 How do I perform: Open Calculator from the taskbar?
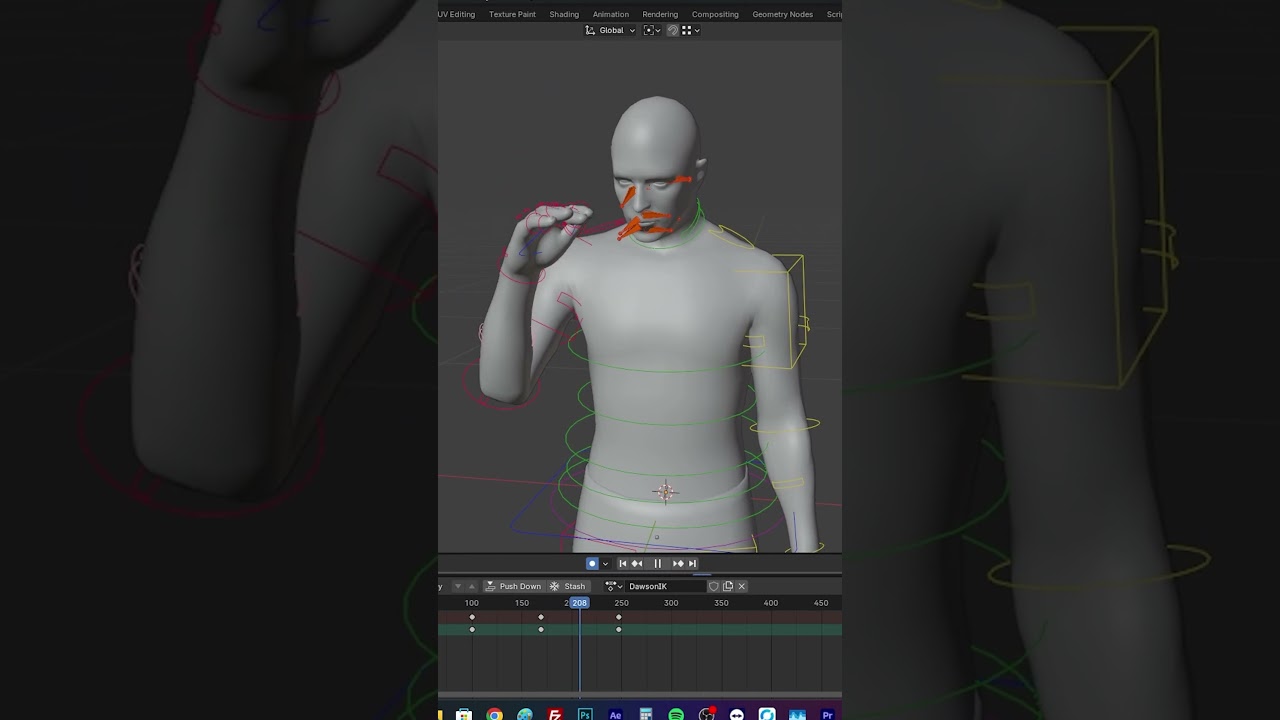tap(646, 714)
